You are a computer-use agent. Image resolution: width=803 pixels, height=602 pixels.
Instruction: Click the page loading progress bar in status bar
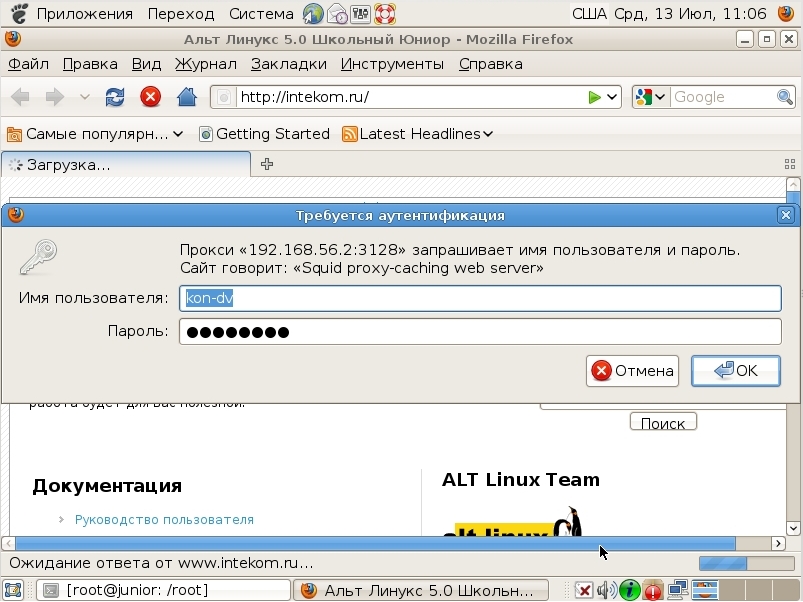(x=747, y=564)
